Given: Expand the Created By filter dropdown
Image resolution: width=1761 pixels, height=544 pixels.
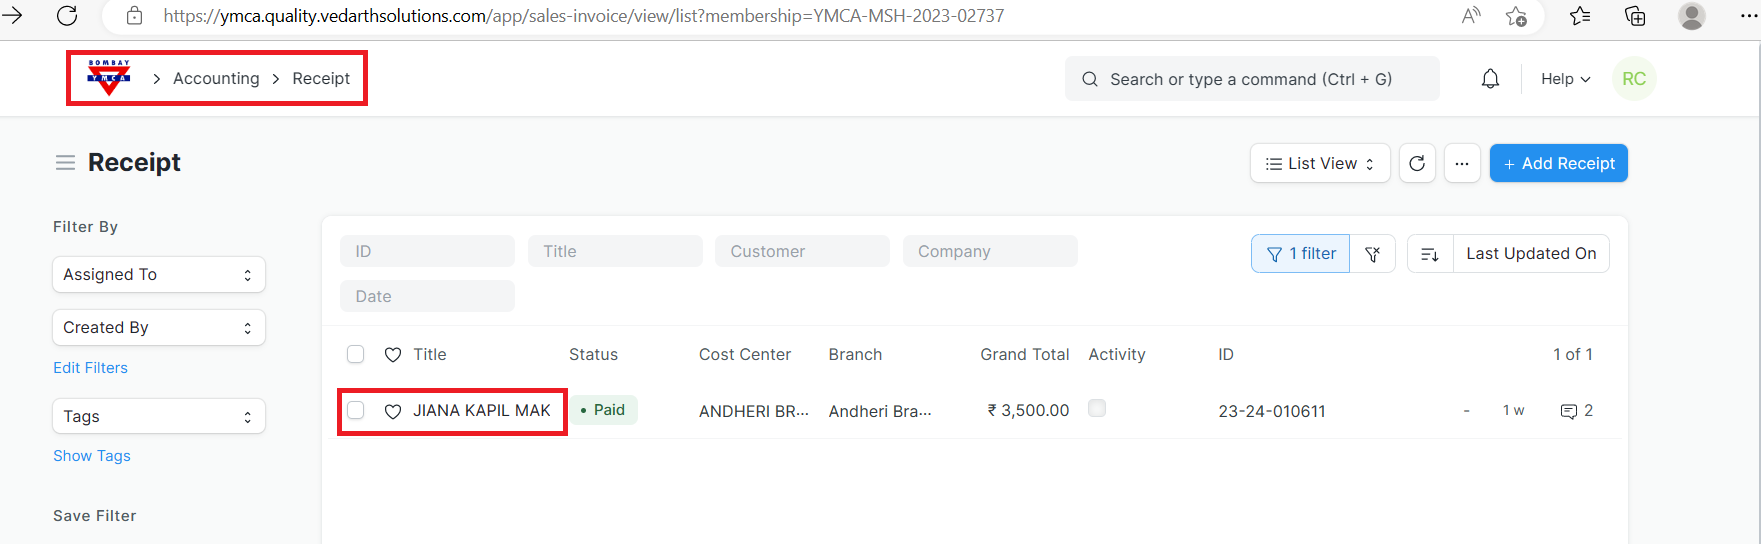Looking at the screenshot, I should click(x=158, y=328).
